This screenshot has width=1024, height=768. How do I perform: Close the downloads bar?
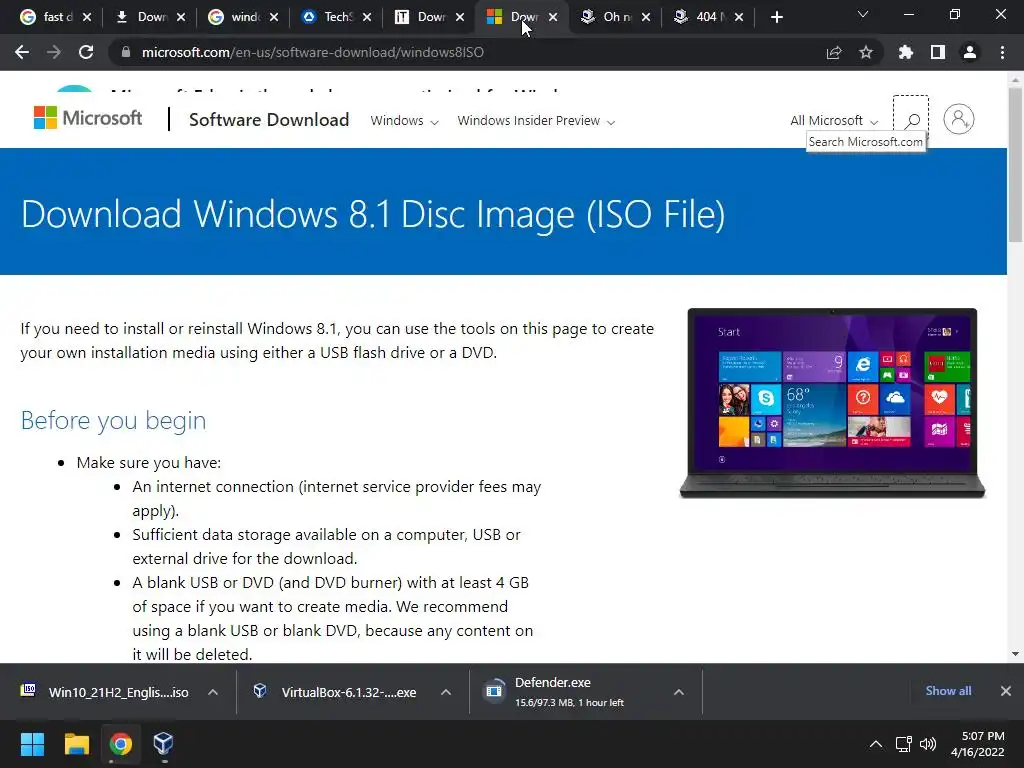1006,691
